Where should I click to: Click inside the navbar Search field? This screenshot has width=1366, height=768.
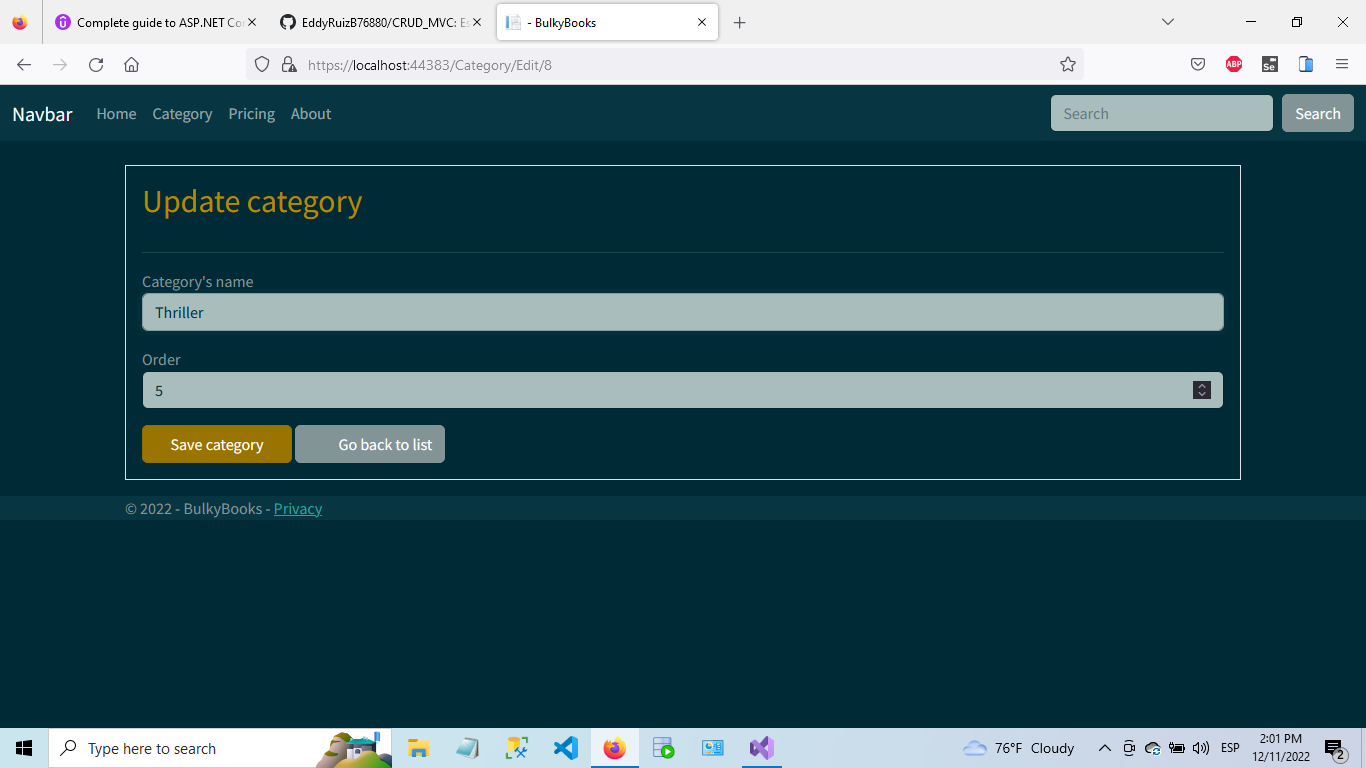[x=1160, y=113]
